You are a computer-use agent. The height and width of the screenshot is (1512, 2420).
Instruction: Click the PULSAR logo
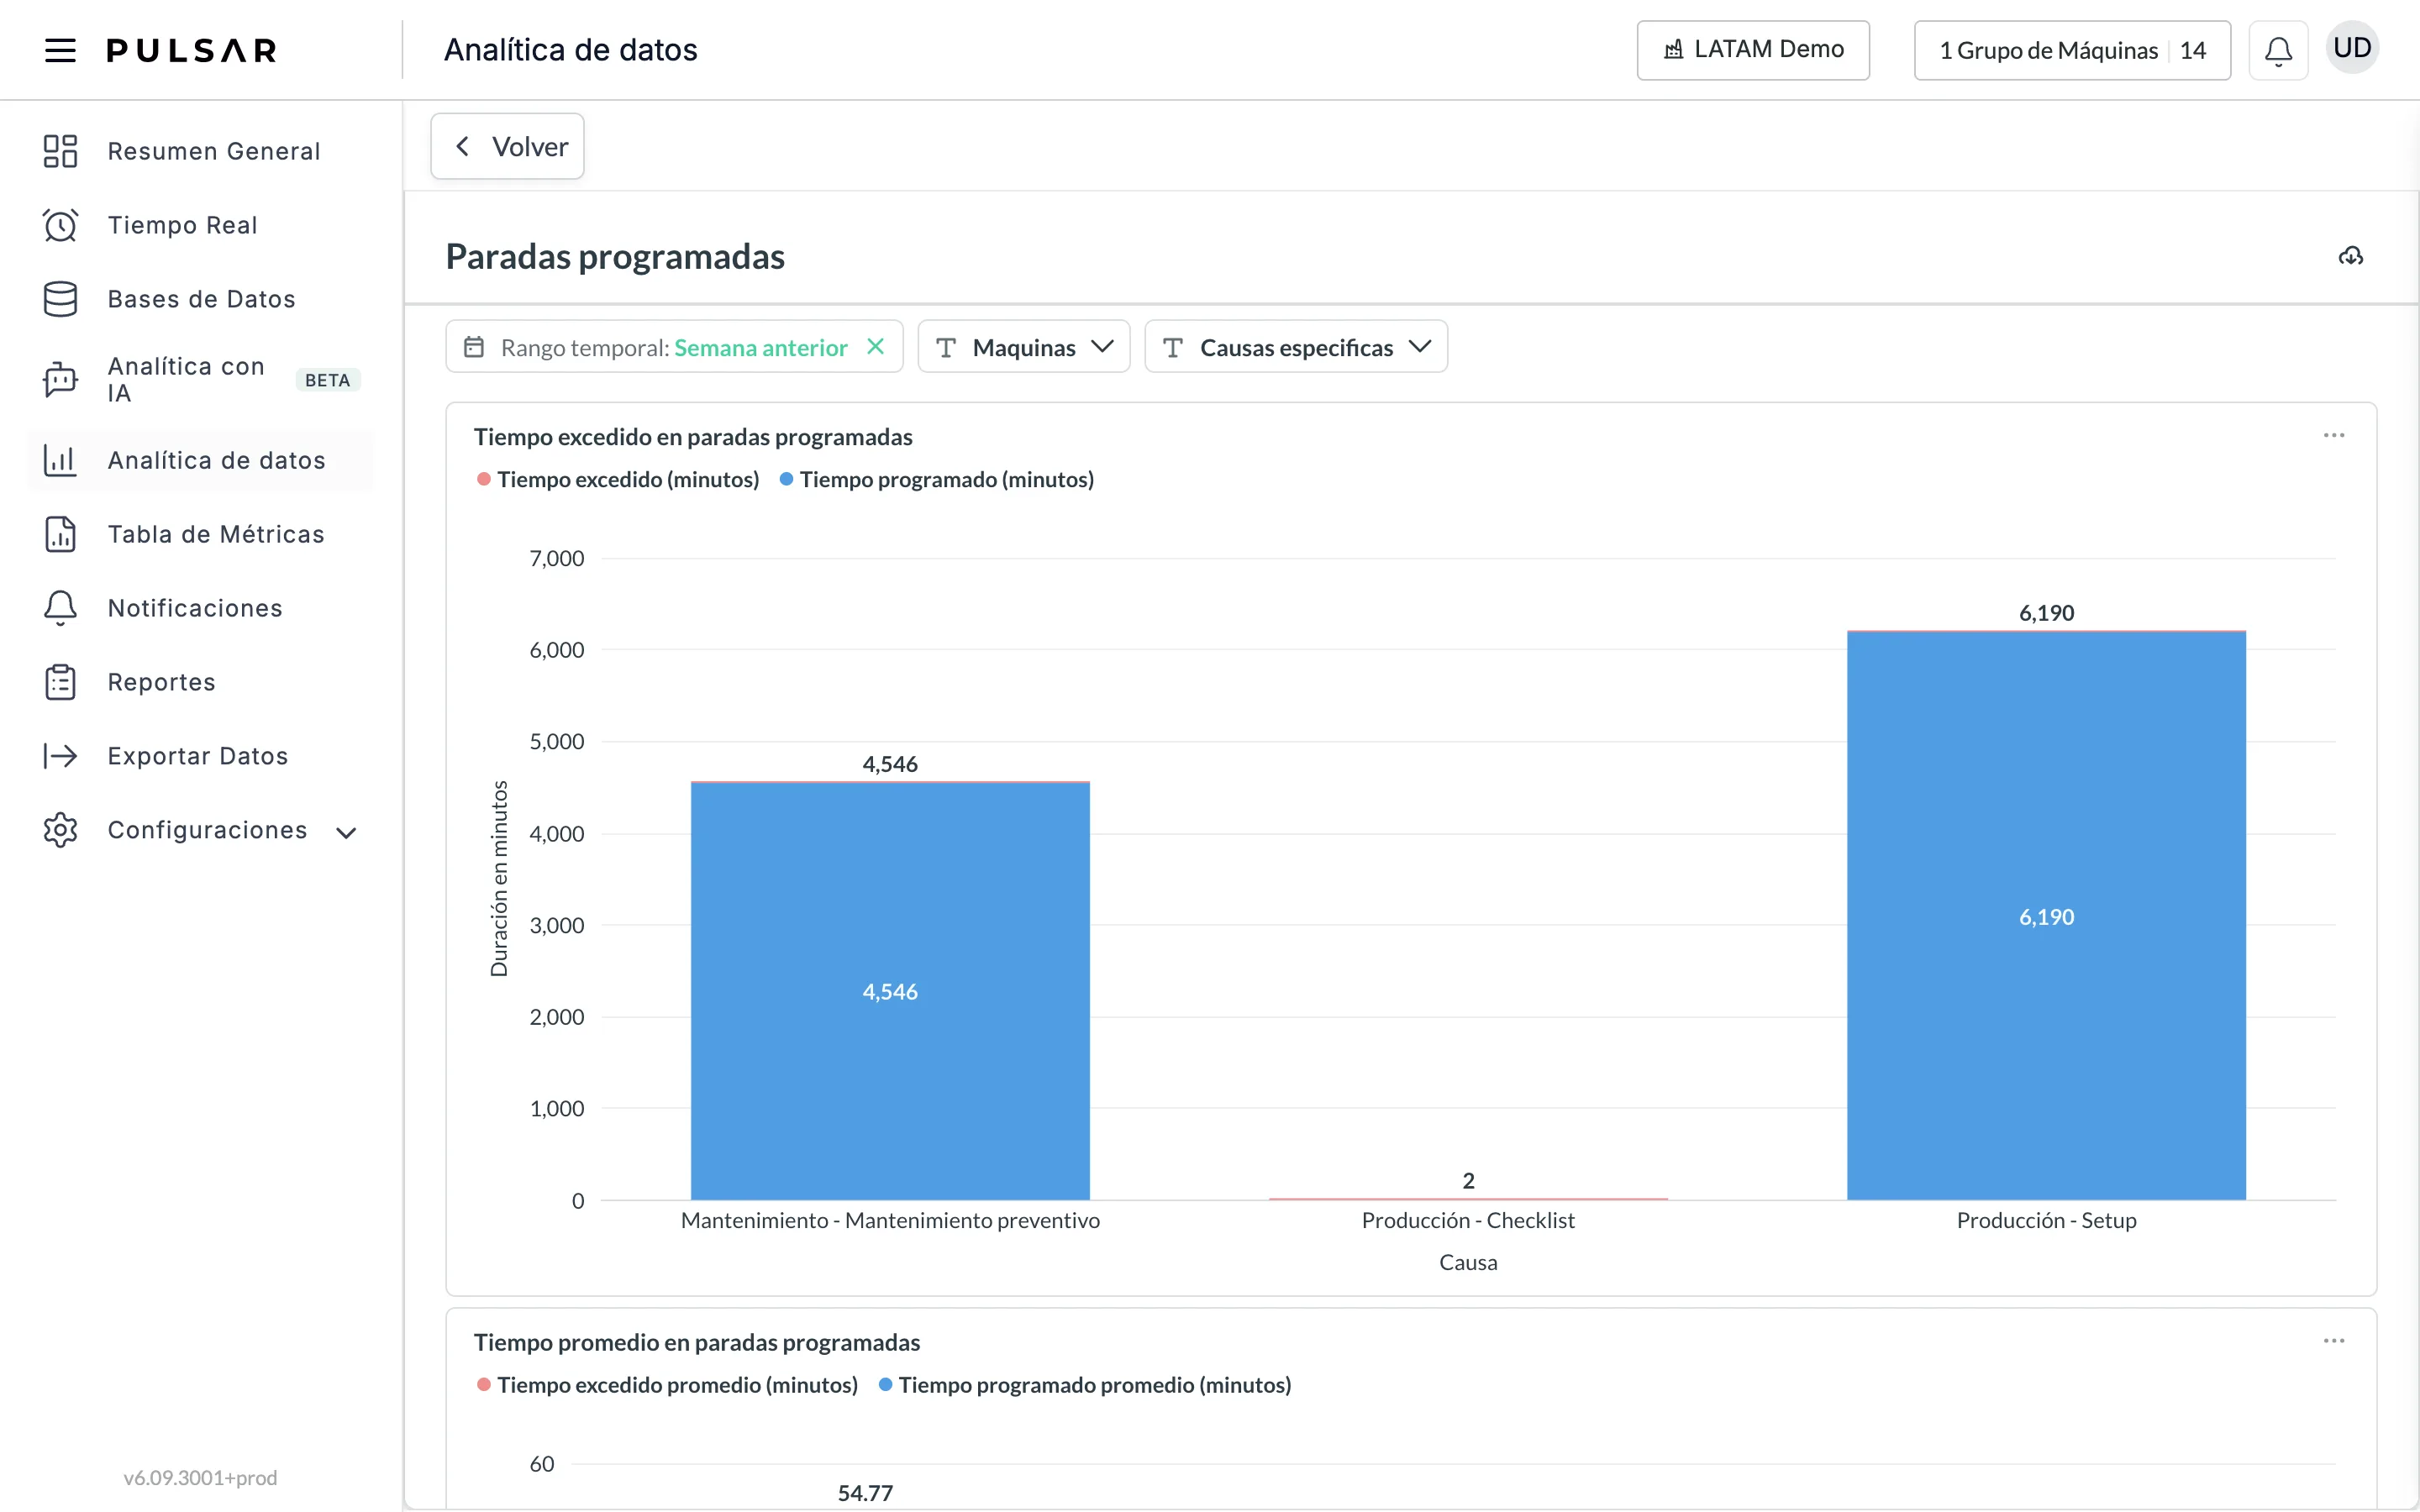pyautogui.click(x=191, y=50)
